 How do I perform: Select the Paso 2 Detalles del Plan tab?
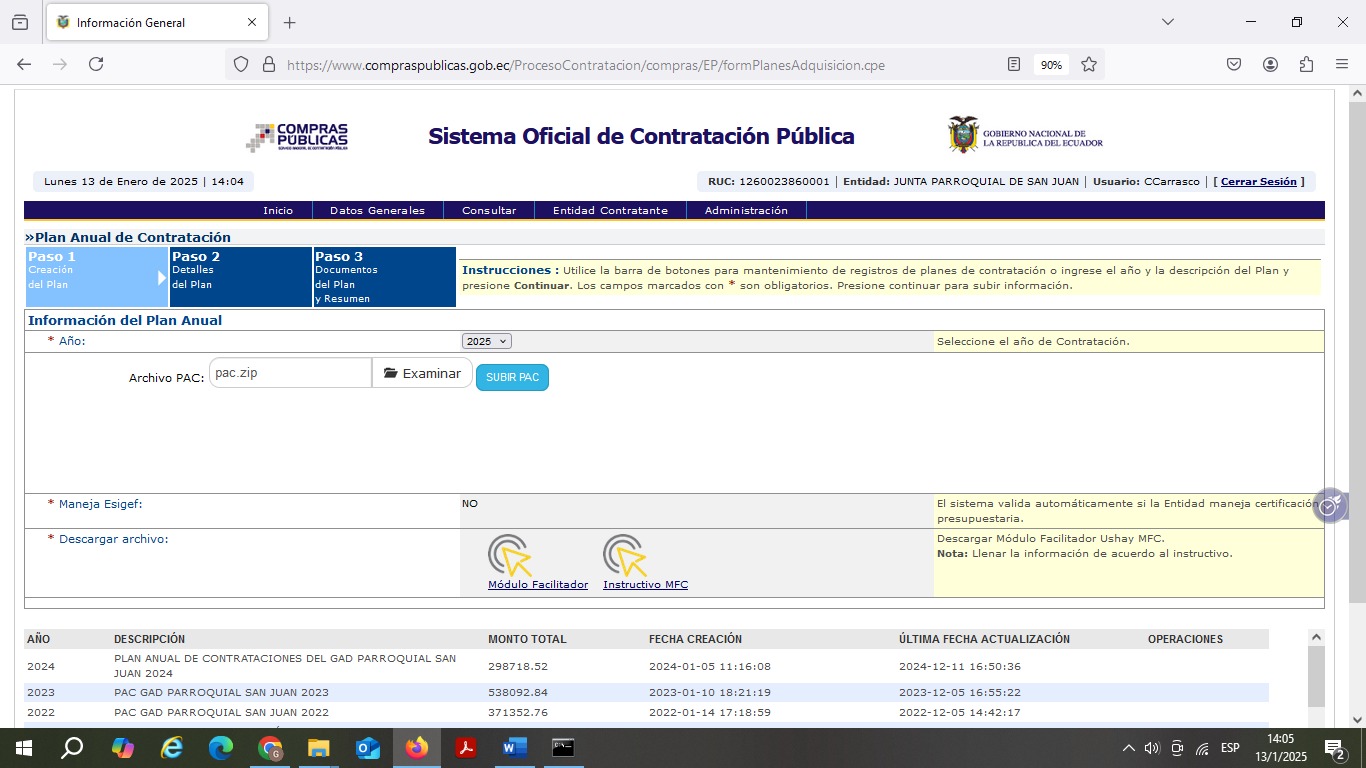tap(241, 276)
